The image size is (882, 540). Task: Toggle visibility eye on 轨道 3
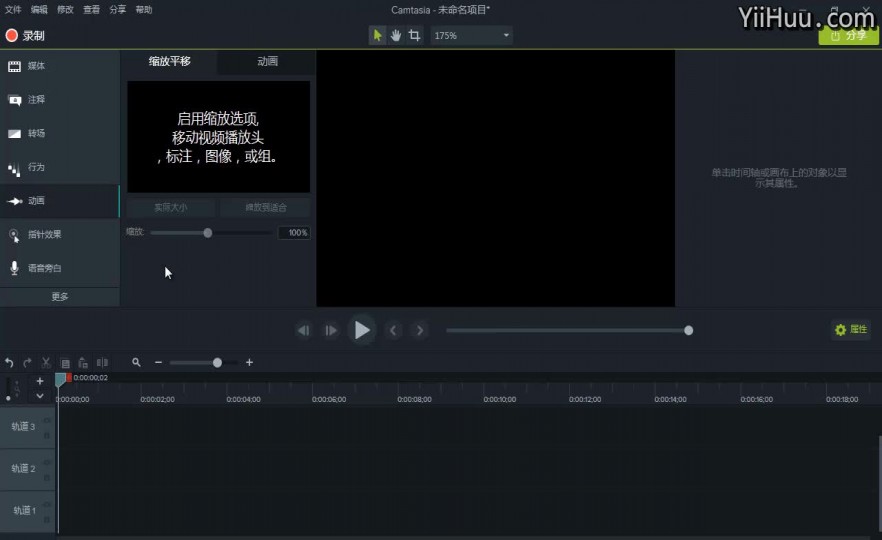click(47, 420)
